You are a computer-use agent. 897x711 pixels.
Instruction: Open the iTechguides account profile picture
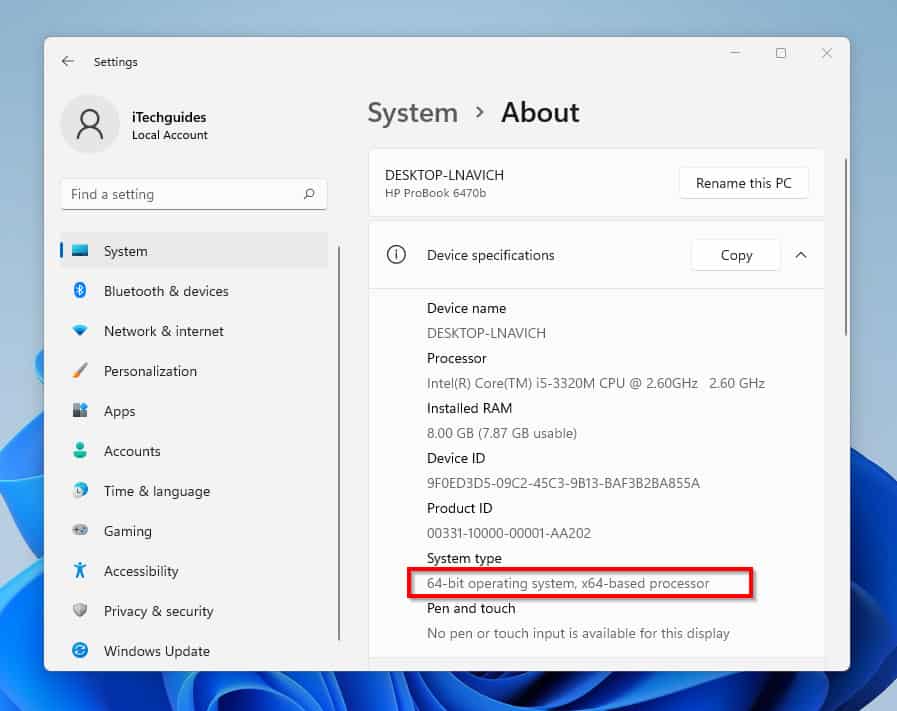[90, 125]
